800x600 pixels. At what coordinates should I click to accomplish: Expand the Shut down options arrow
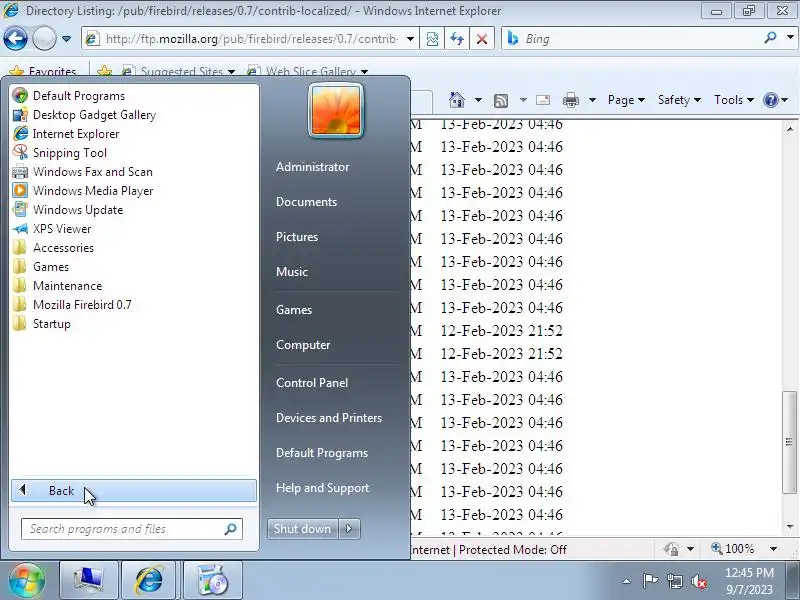349,529
